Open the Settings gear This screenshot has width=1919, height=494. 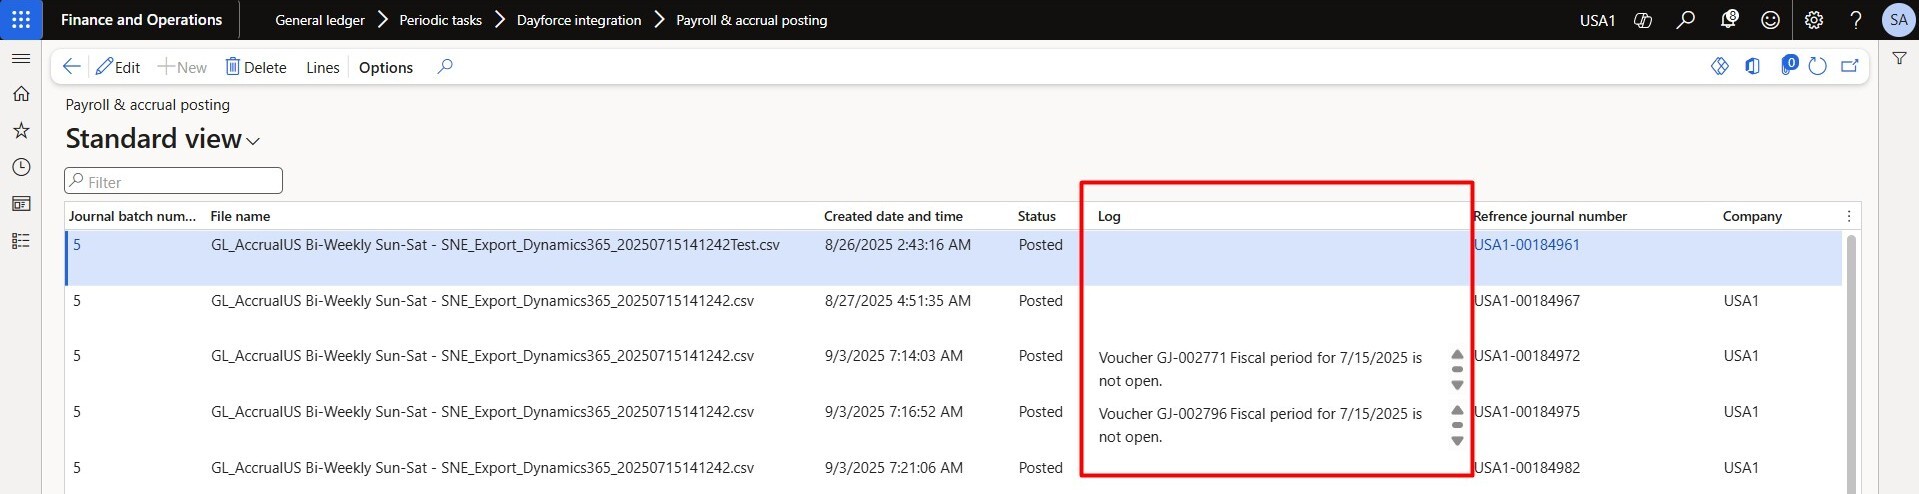pyautogui.click(x=1814, y=20)
